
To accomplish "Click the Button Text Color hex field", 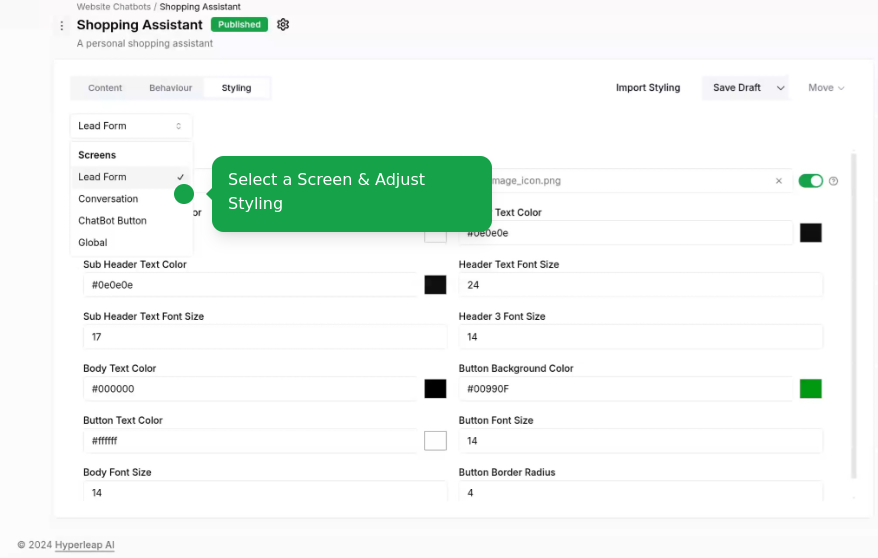I will point(250,441).
